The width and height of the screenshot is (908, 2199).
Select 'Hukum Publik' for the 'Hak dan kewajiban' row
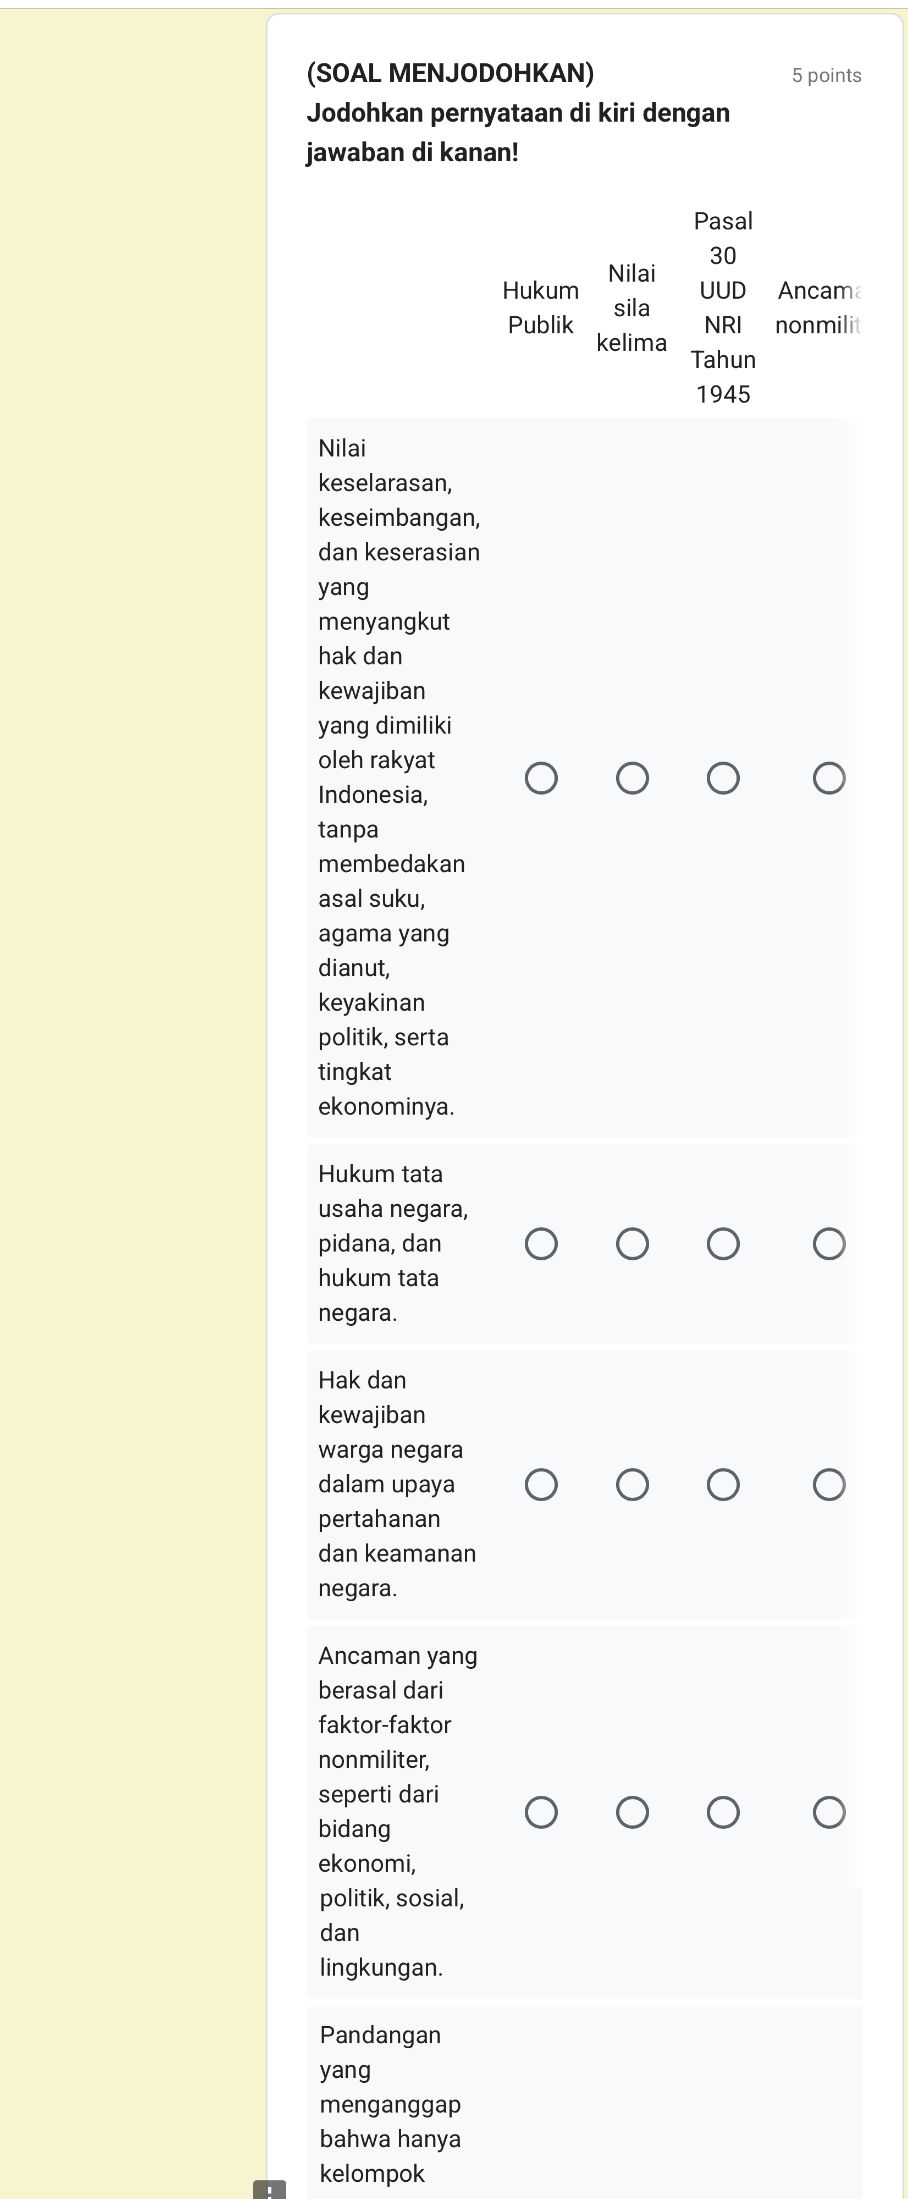[x=541, y=1484]
